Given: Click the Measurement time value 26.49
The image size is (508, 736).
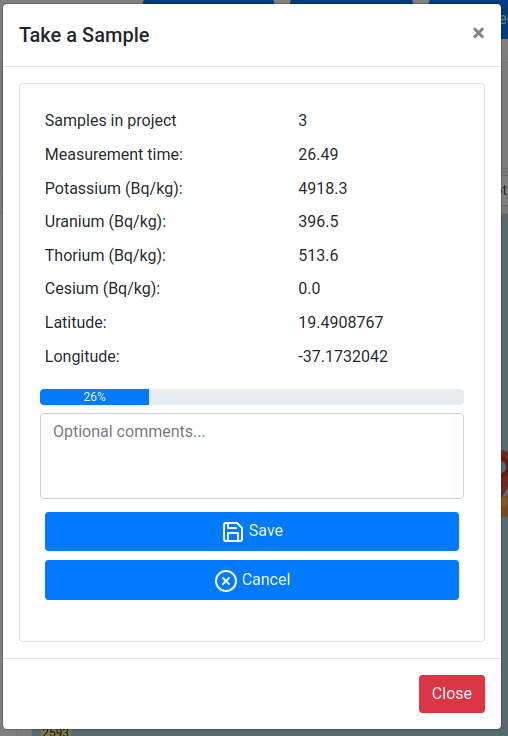Looking at the screenshot, I should (x=318, y=154).
